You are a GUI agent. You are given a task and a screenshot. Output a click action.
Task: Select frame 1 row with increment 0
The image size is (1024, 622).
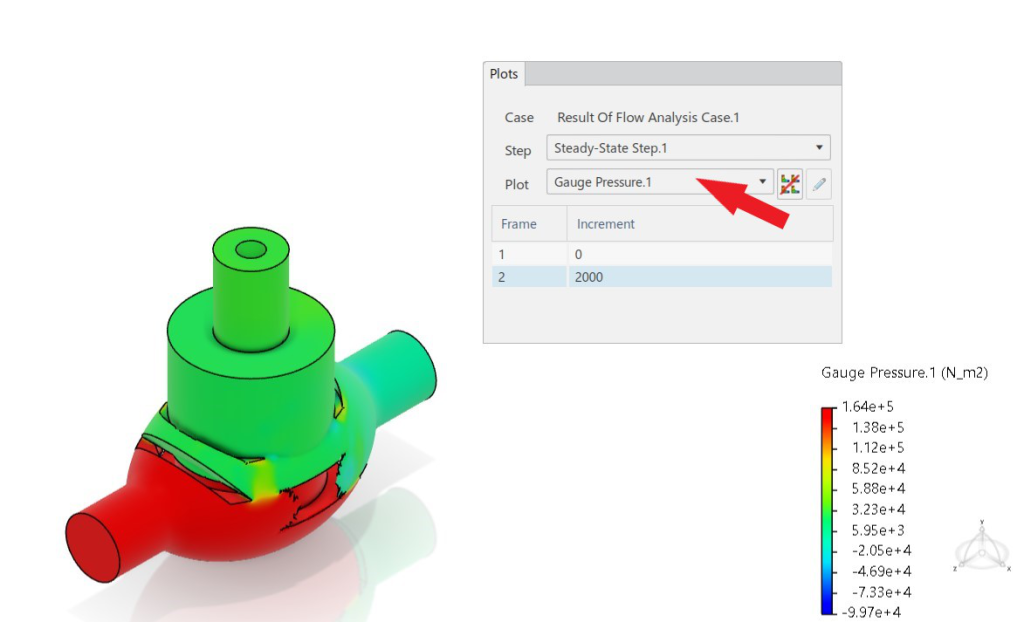[x=662, y=254]
